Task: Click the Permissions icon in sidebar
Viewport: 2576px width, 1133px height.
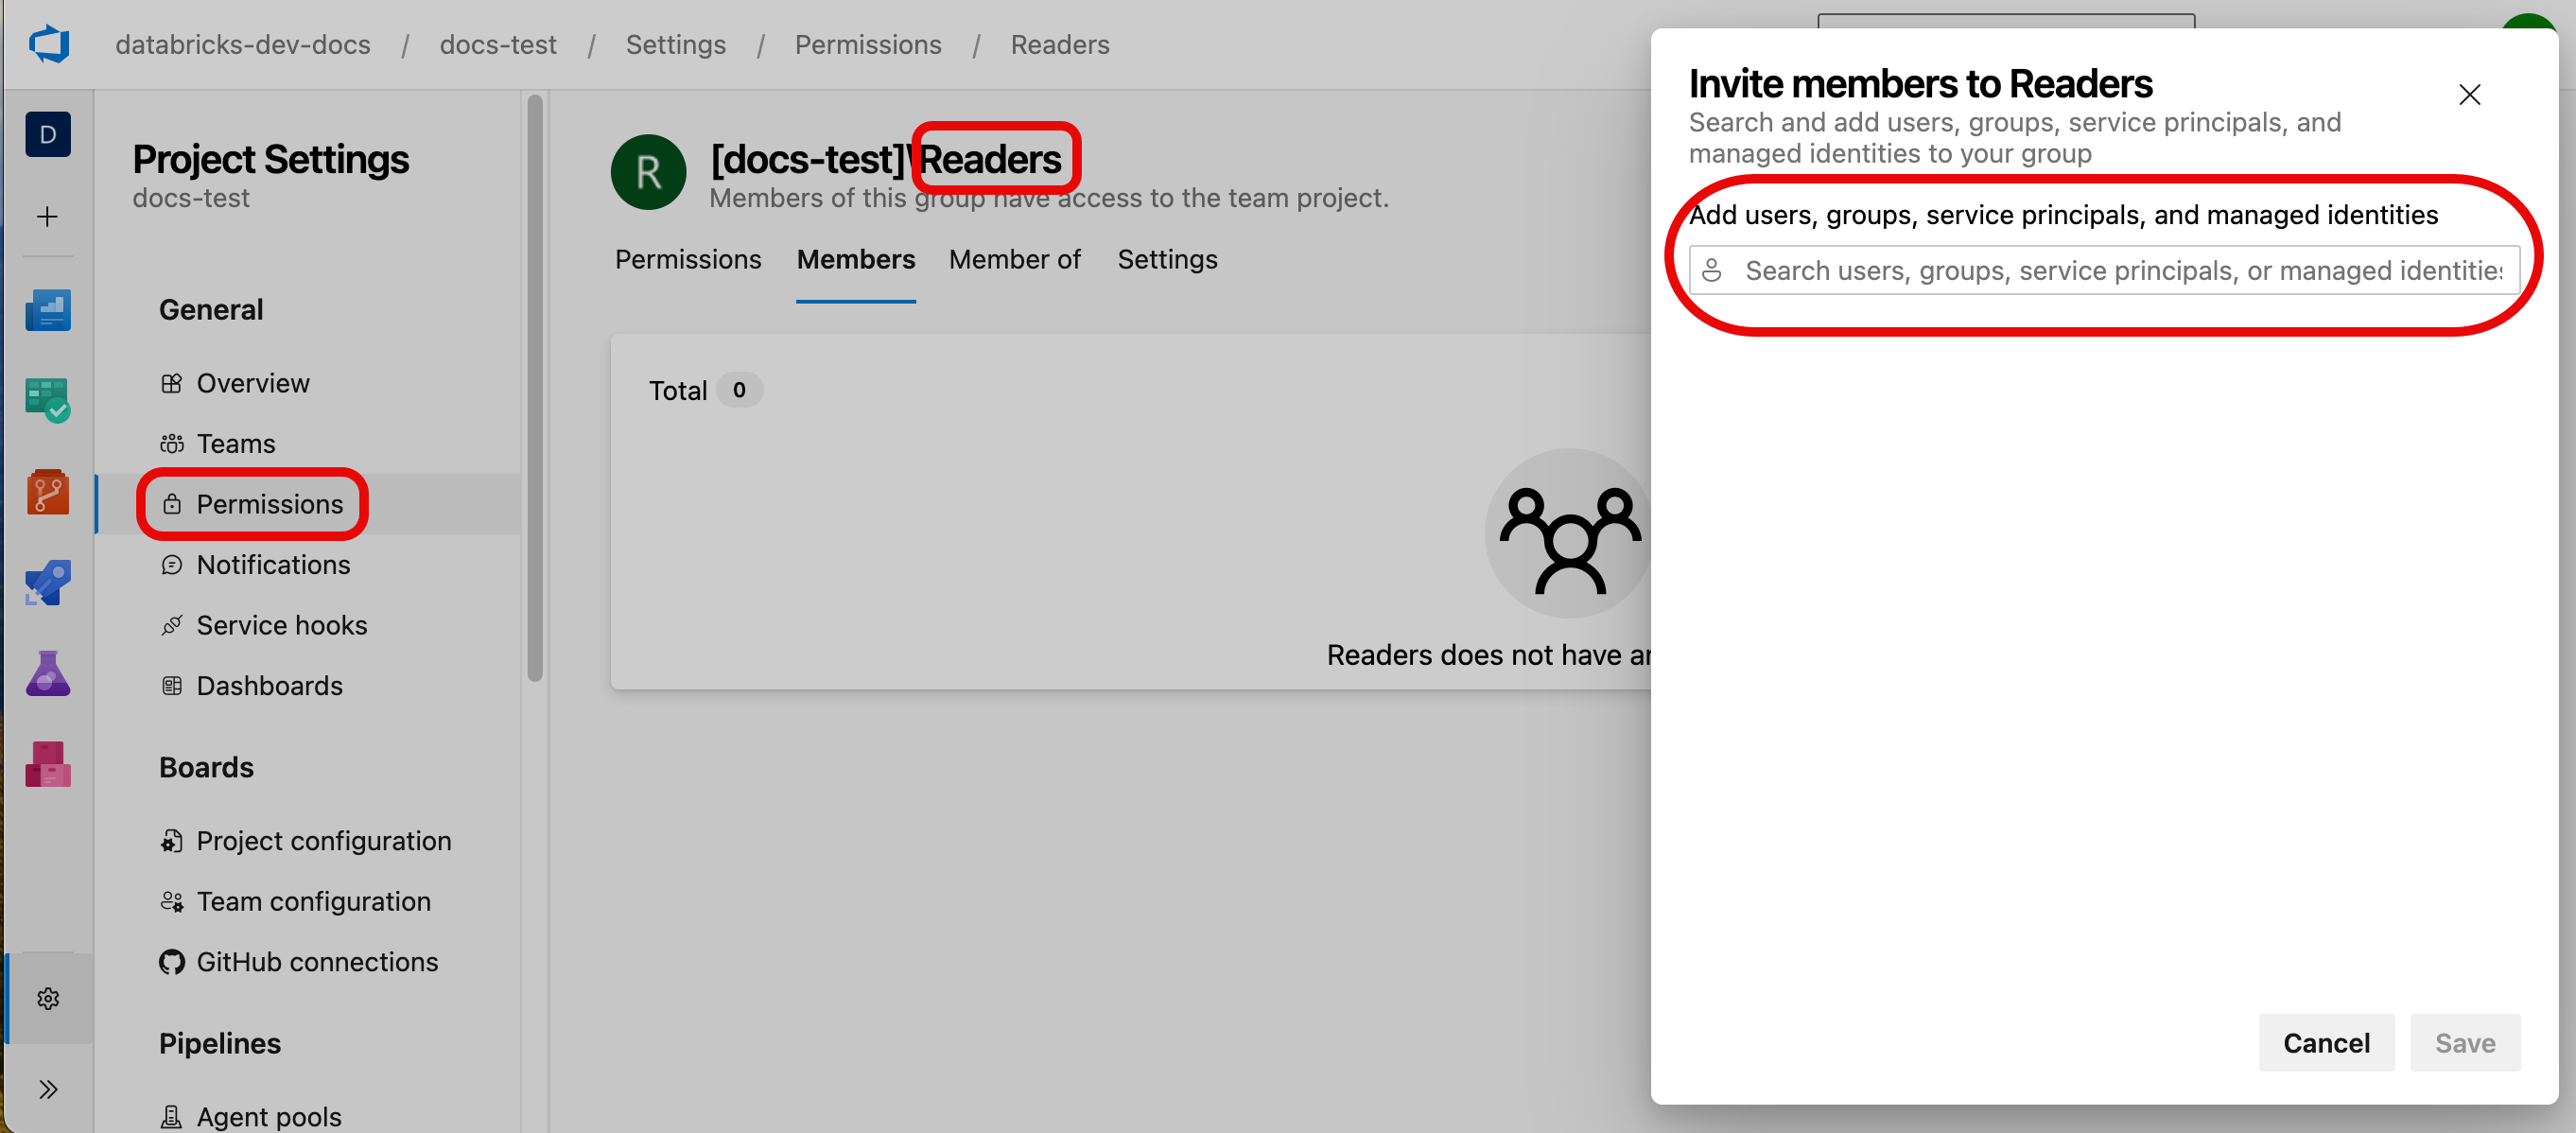Action: [171, 504]
